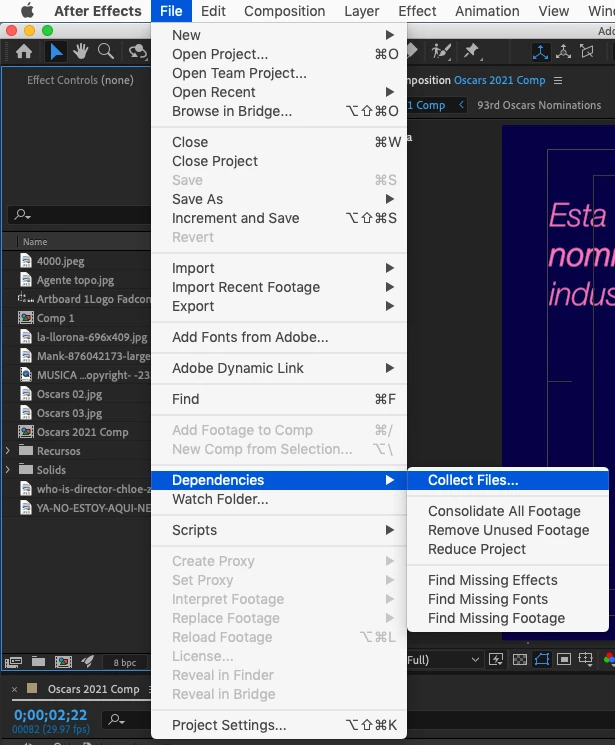The width and height of the screenshot is (615, 745).
Task: Select the Hand tool
Action: pyautogui.click(x=81, y=51)
